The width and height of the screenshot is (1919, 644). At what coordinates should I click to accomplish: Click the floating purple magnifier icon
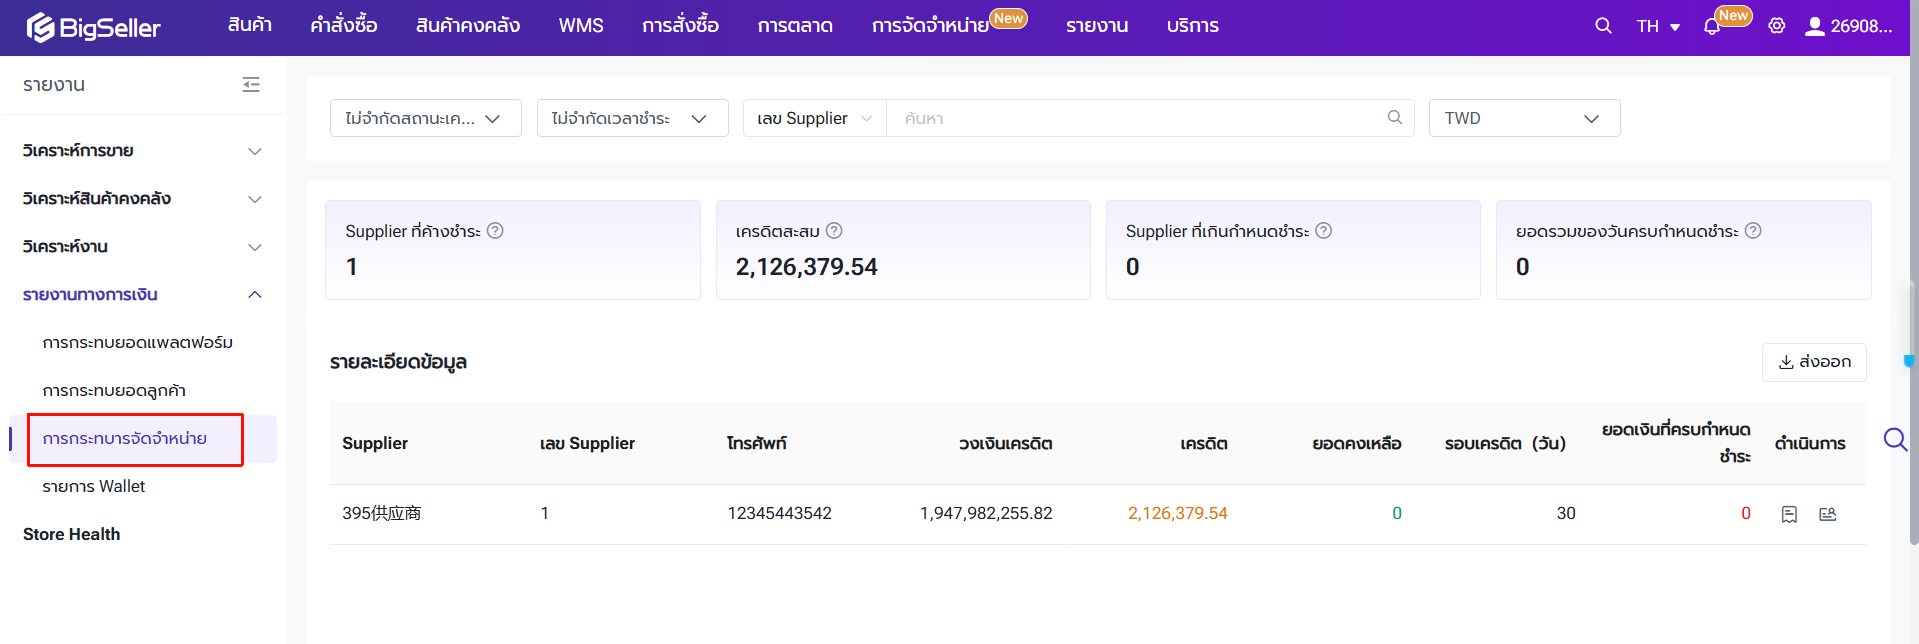(1894, 440)
